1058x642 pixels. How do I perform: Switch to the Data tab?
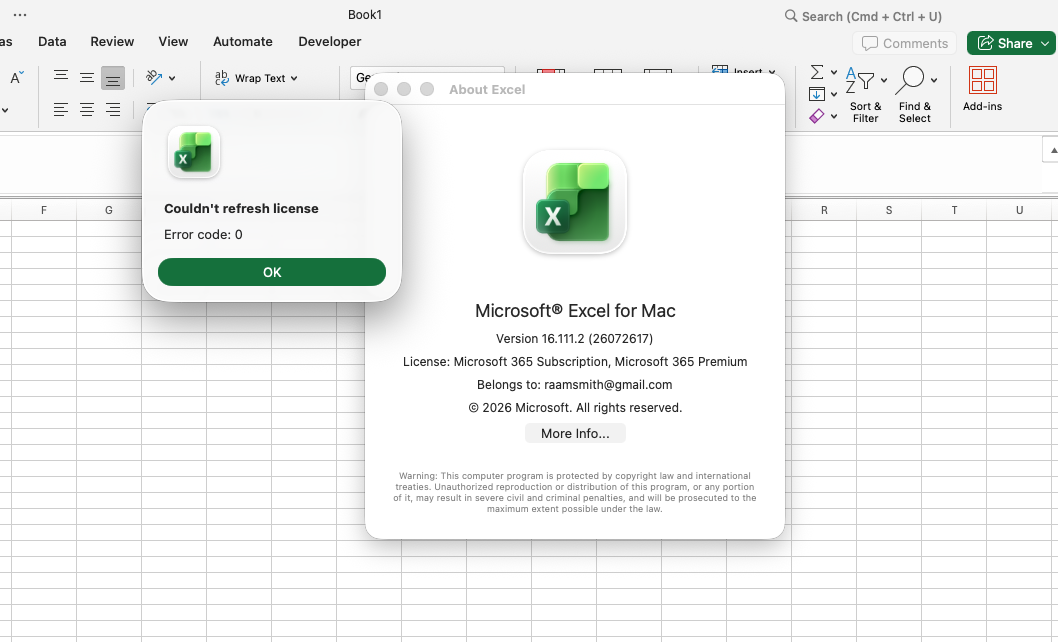(52, 41)
